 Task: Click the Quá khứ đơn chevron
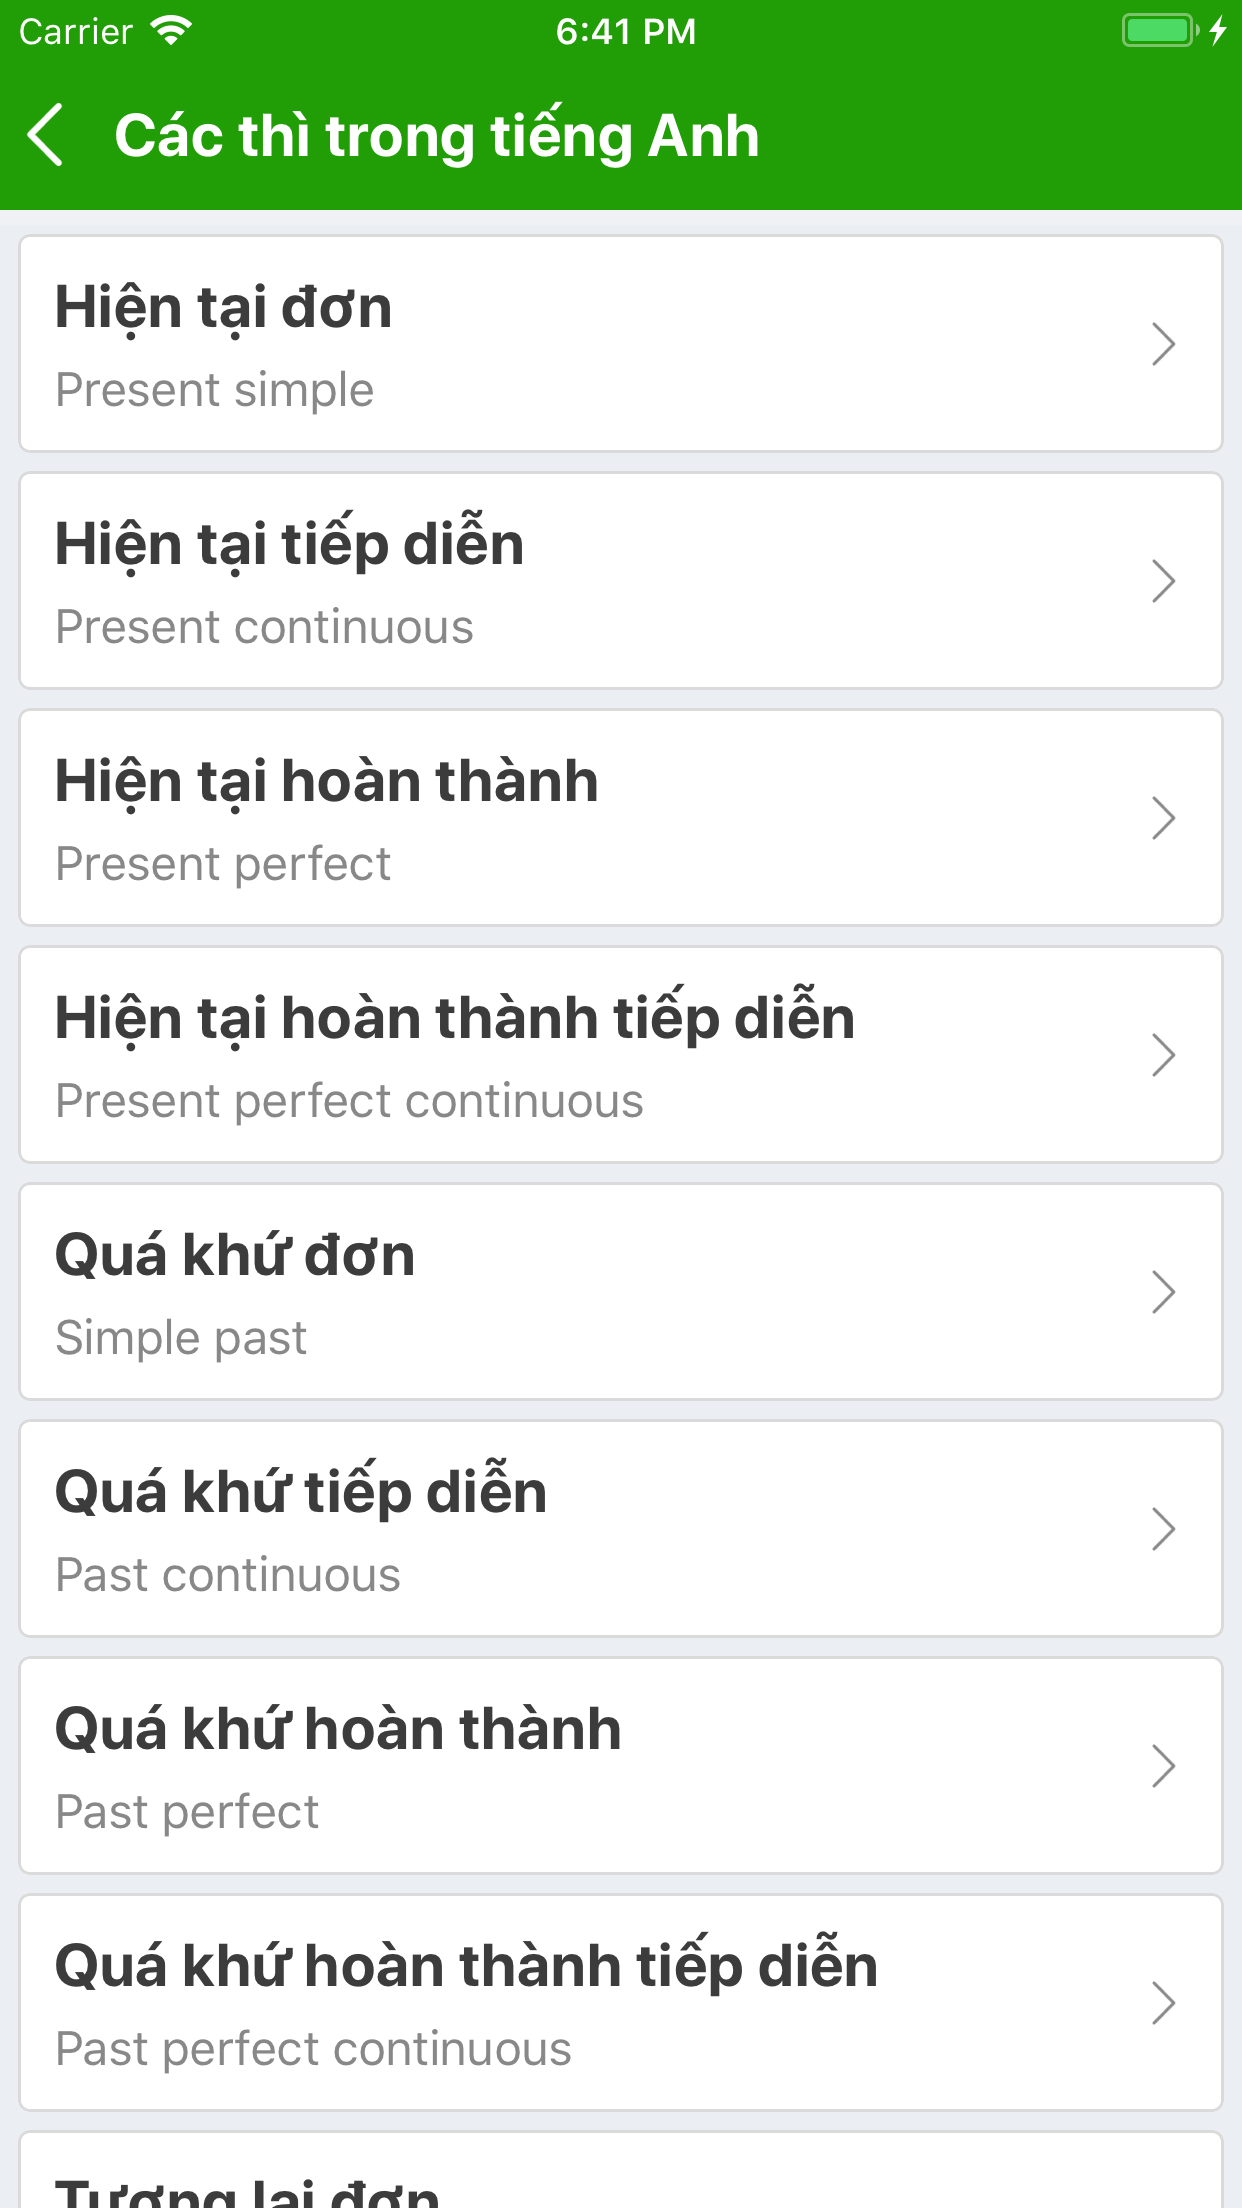(1162, 1292)
